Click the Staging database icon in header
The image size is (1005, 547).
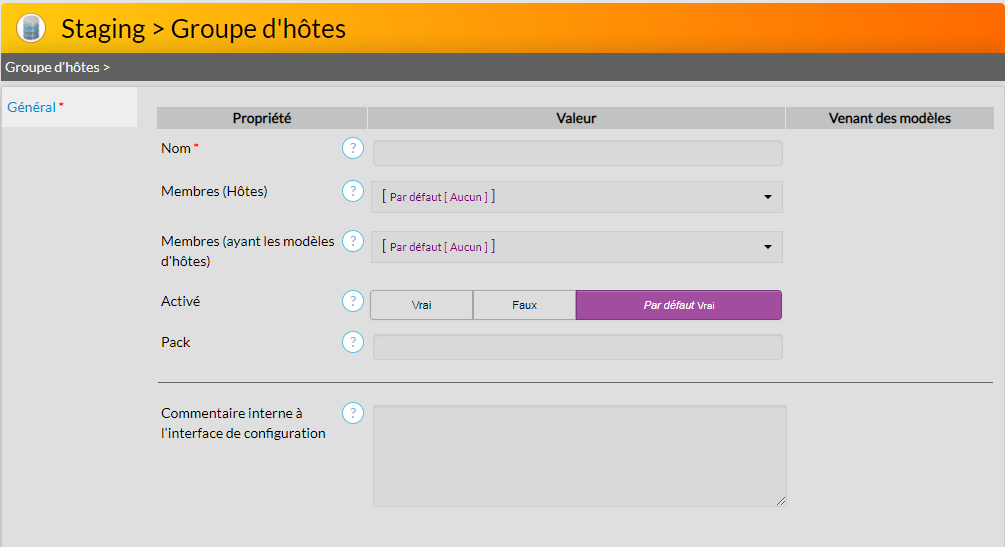(x=32, y=28)
